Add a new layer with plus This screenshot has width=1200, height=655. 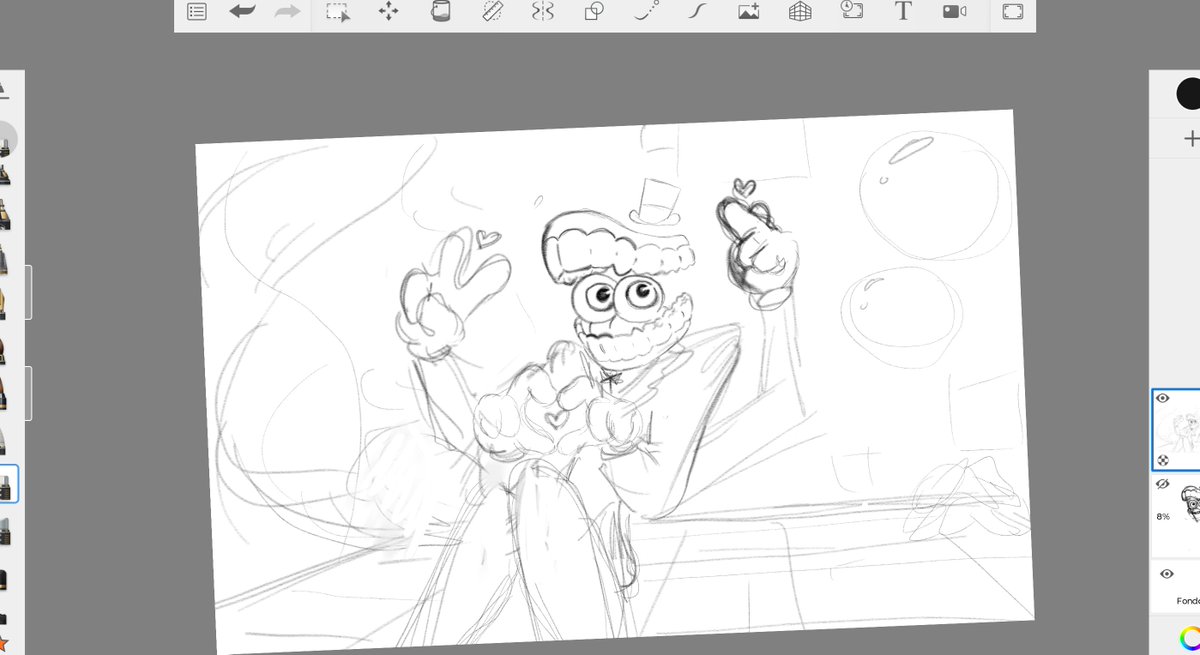(x=1191, y=138)
